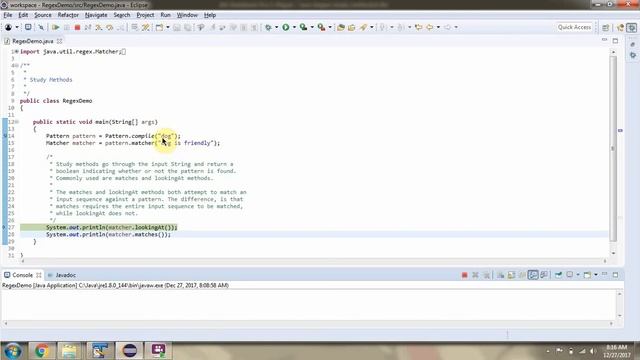Image resolution: width=640 pixels, height=360 pixels.
Task: Click the red Terminate button in main toolbar
Action: click(77, 27)
